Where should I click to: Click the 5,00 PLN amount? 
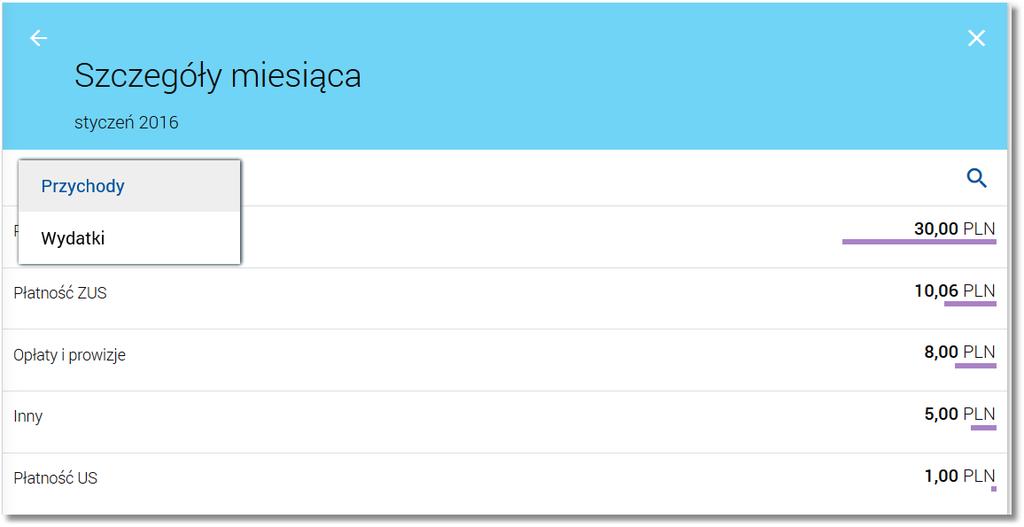click(959, 414)
